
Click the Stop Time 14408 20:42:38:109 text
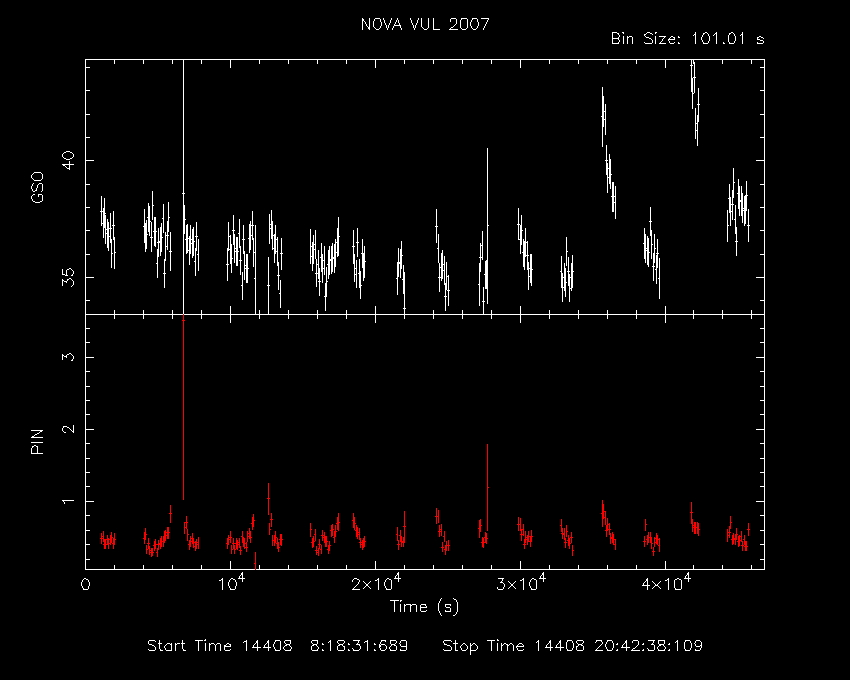pos(572,646)
